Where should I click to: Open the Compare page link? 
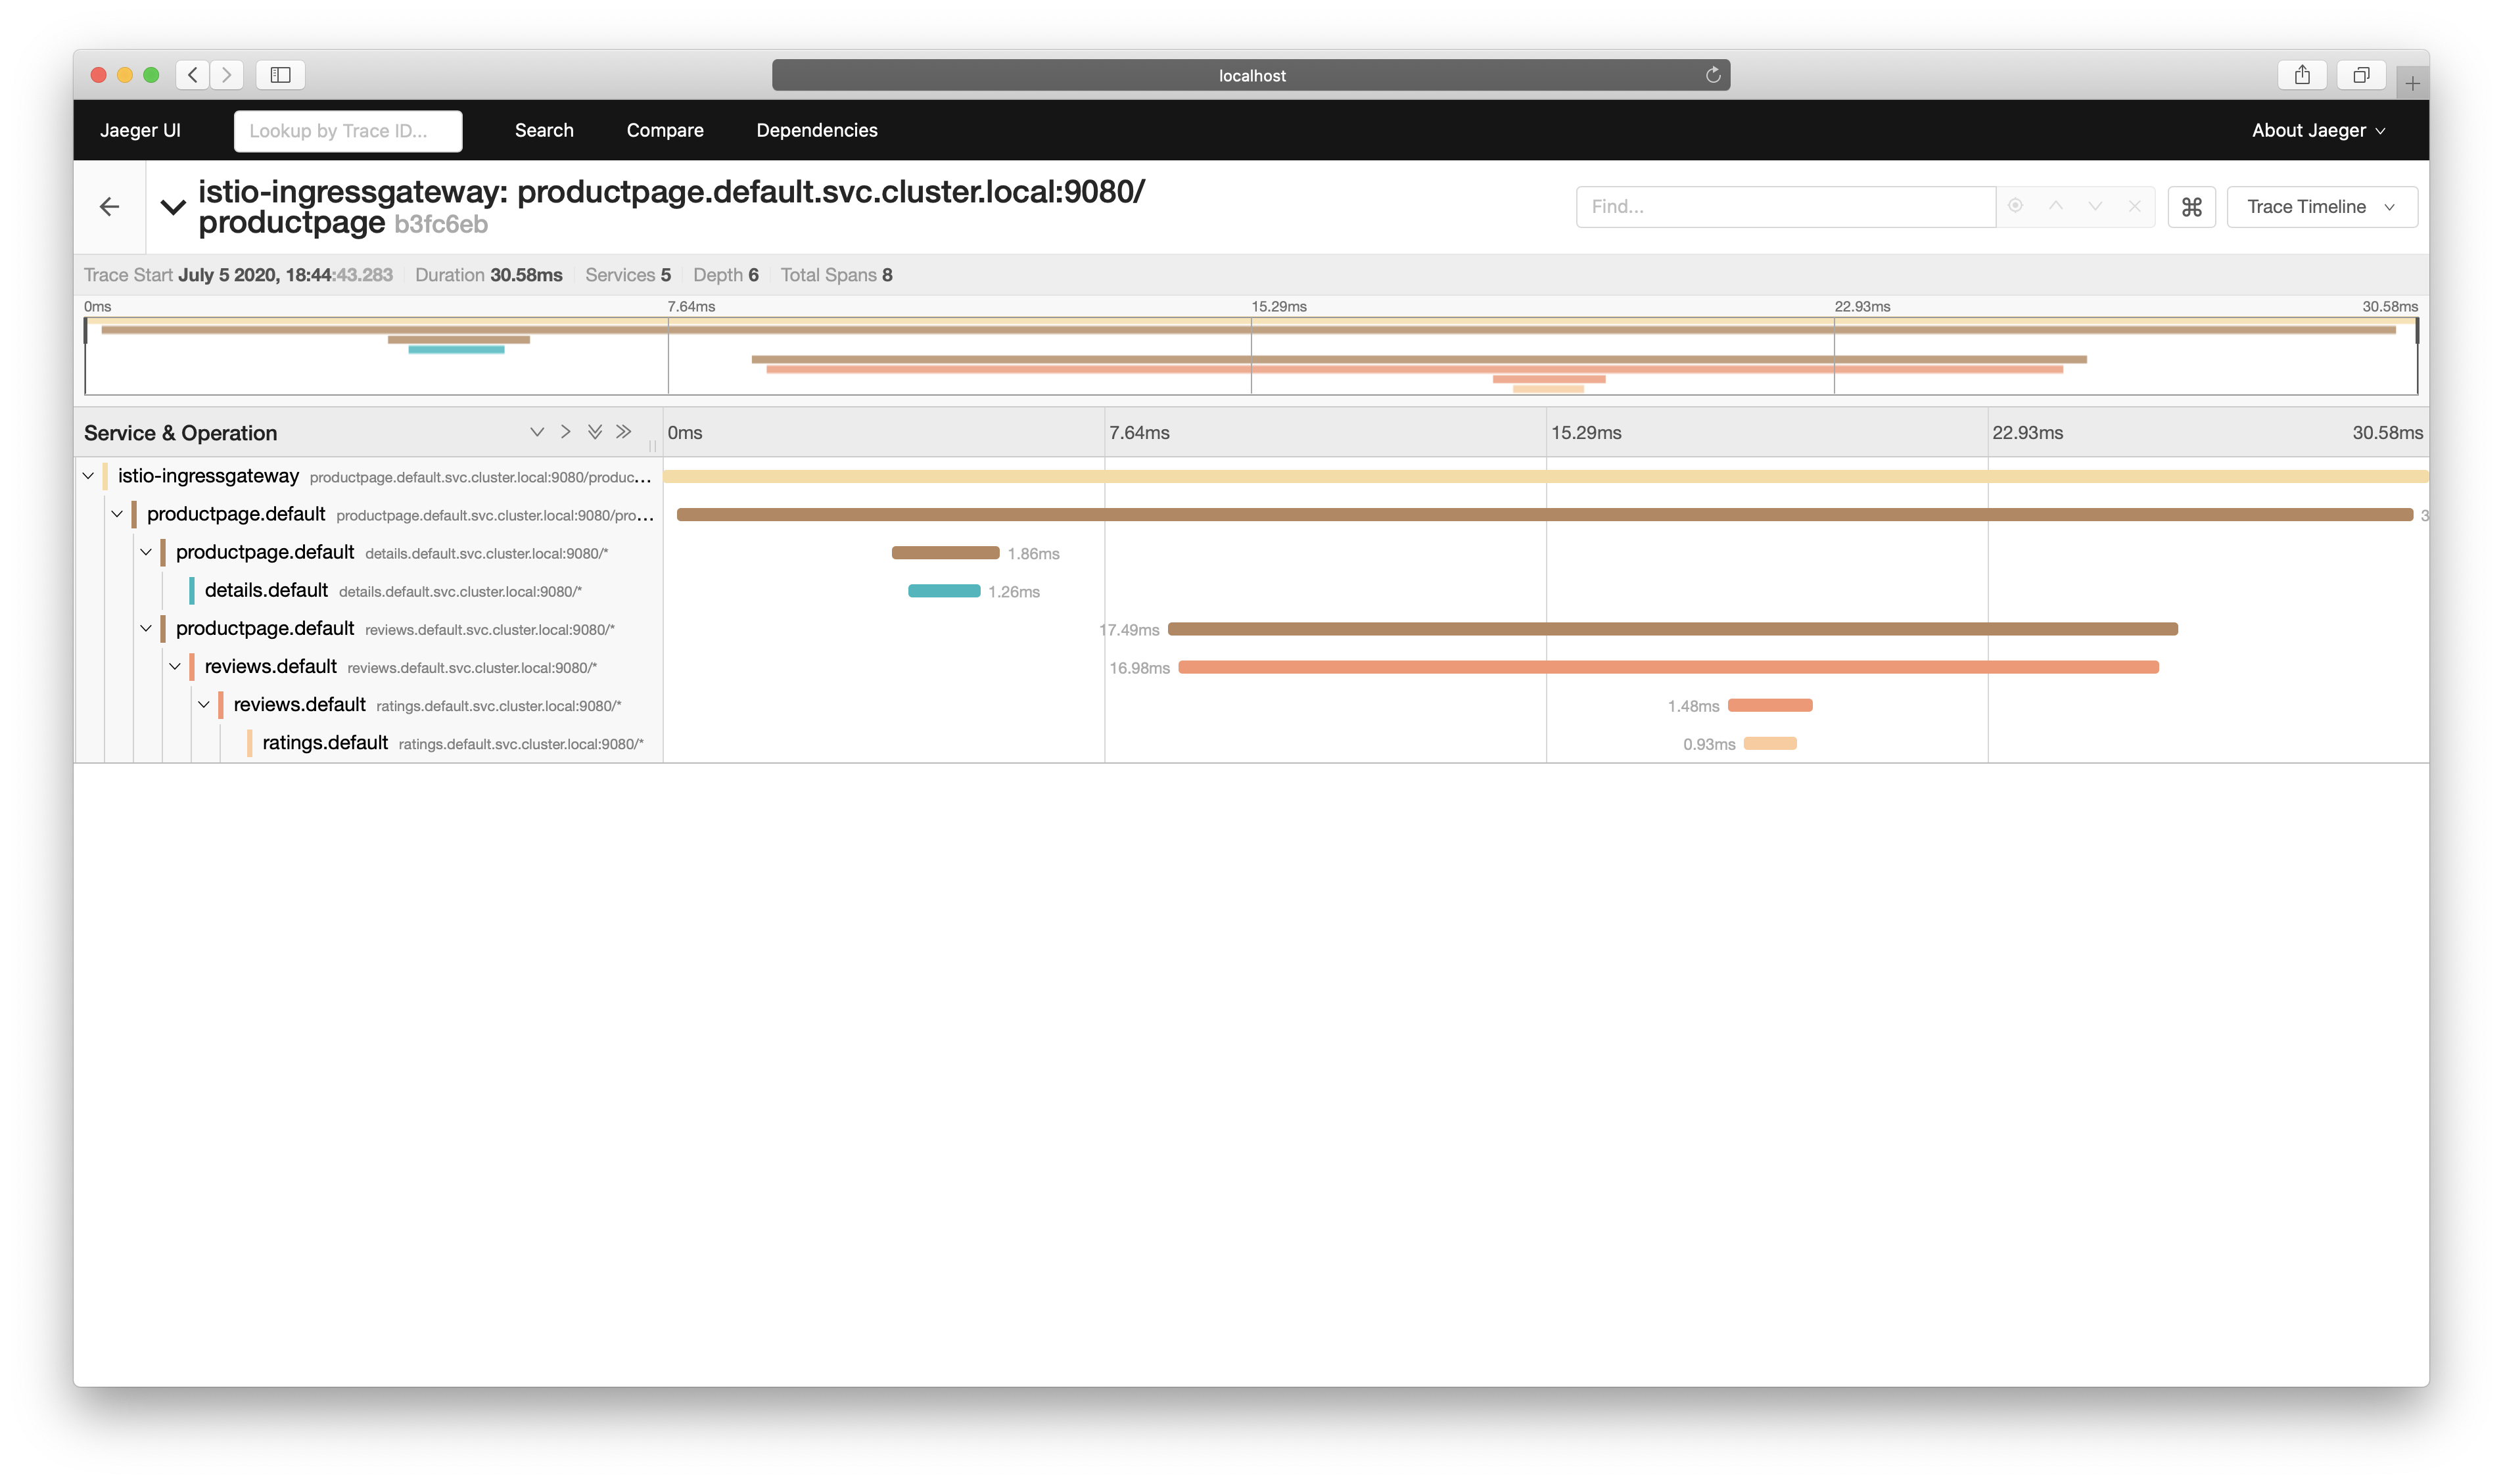[665, 130]
